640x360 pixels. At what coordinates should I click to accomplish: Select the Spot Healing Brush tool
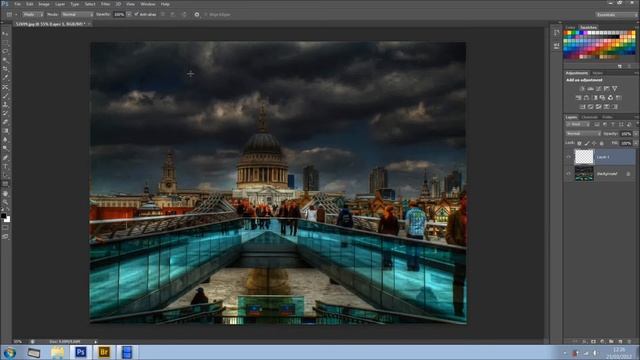click(5, 87)
